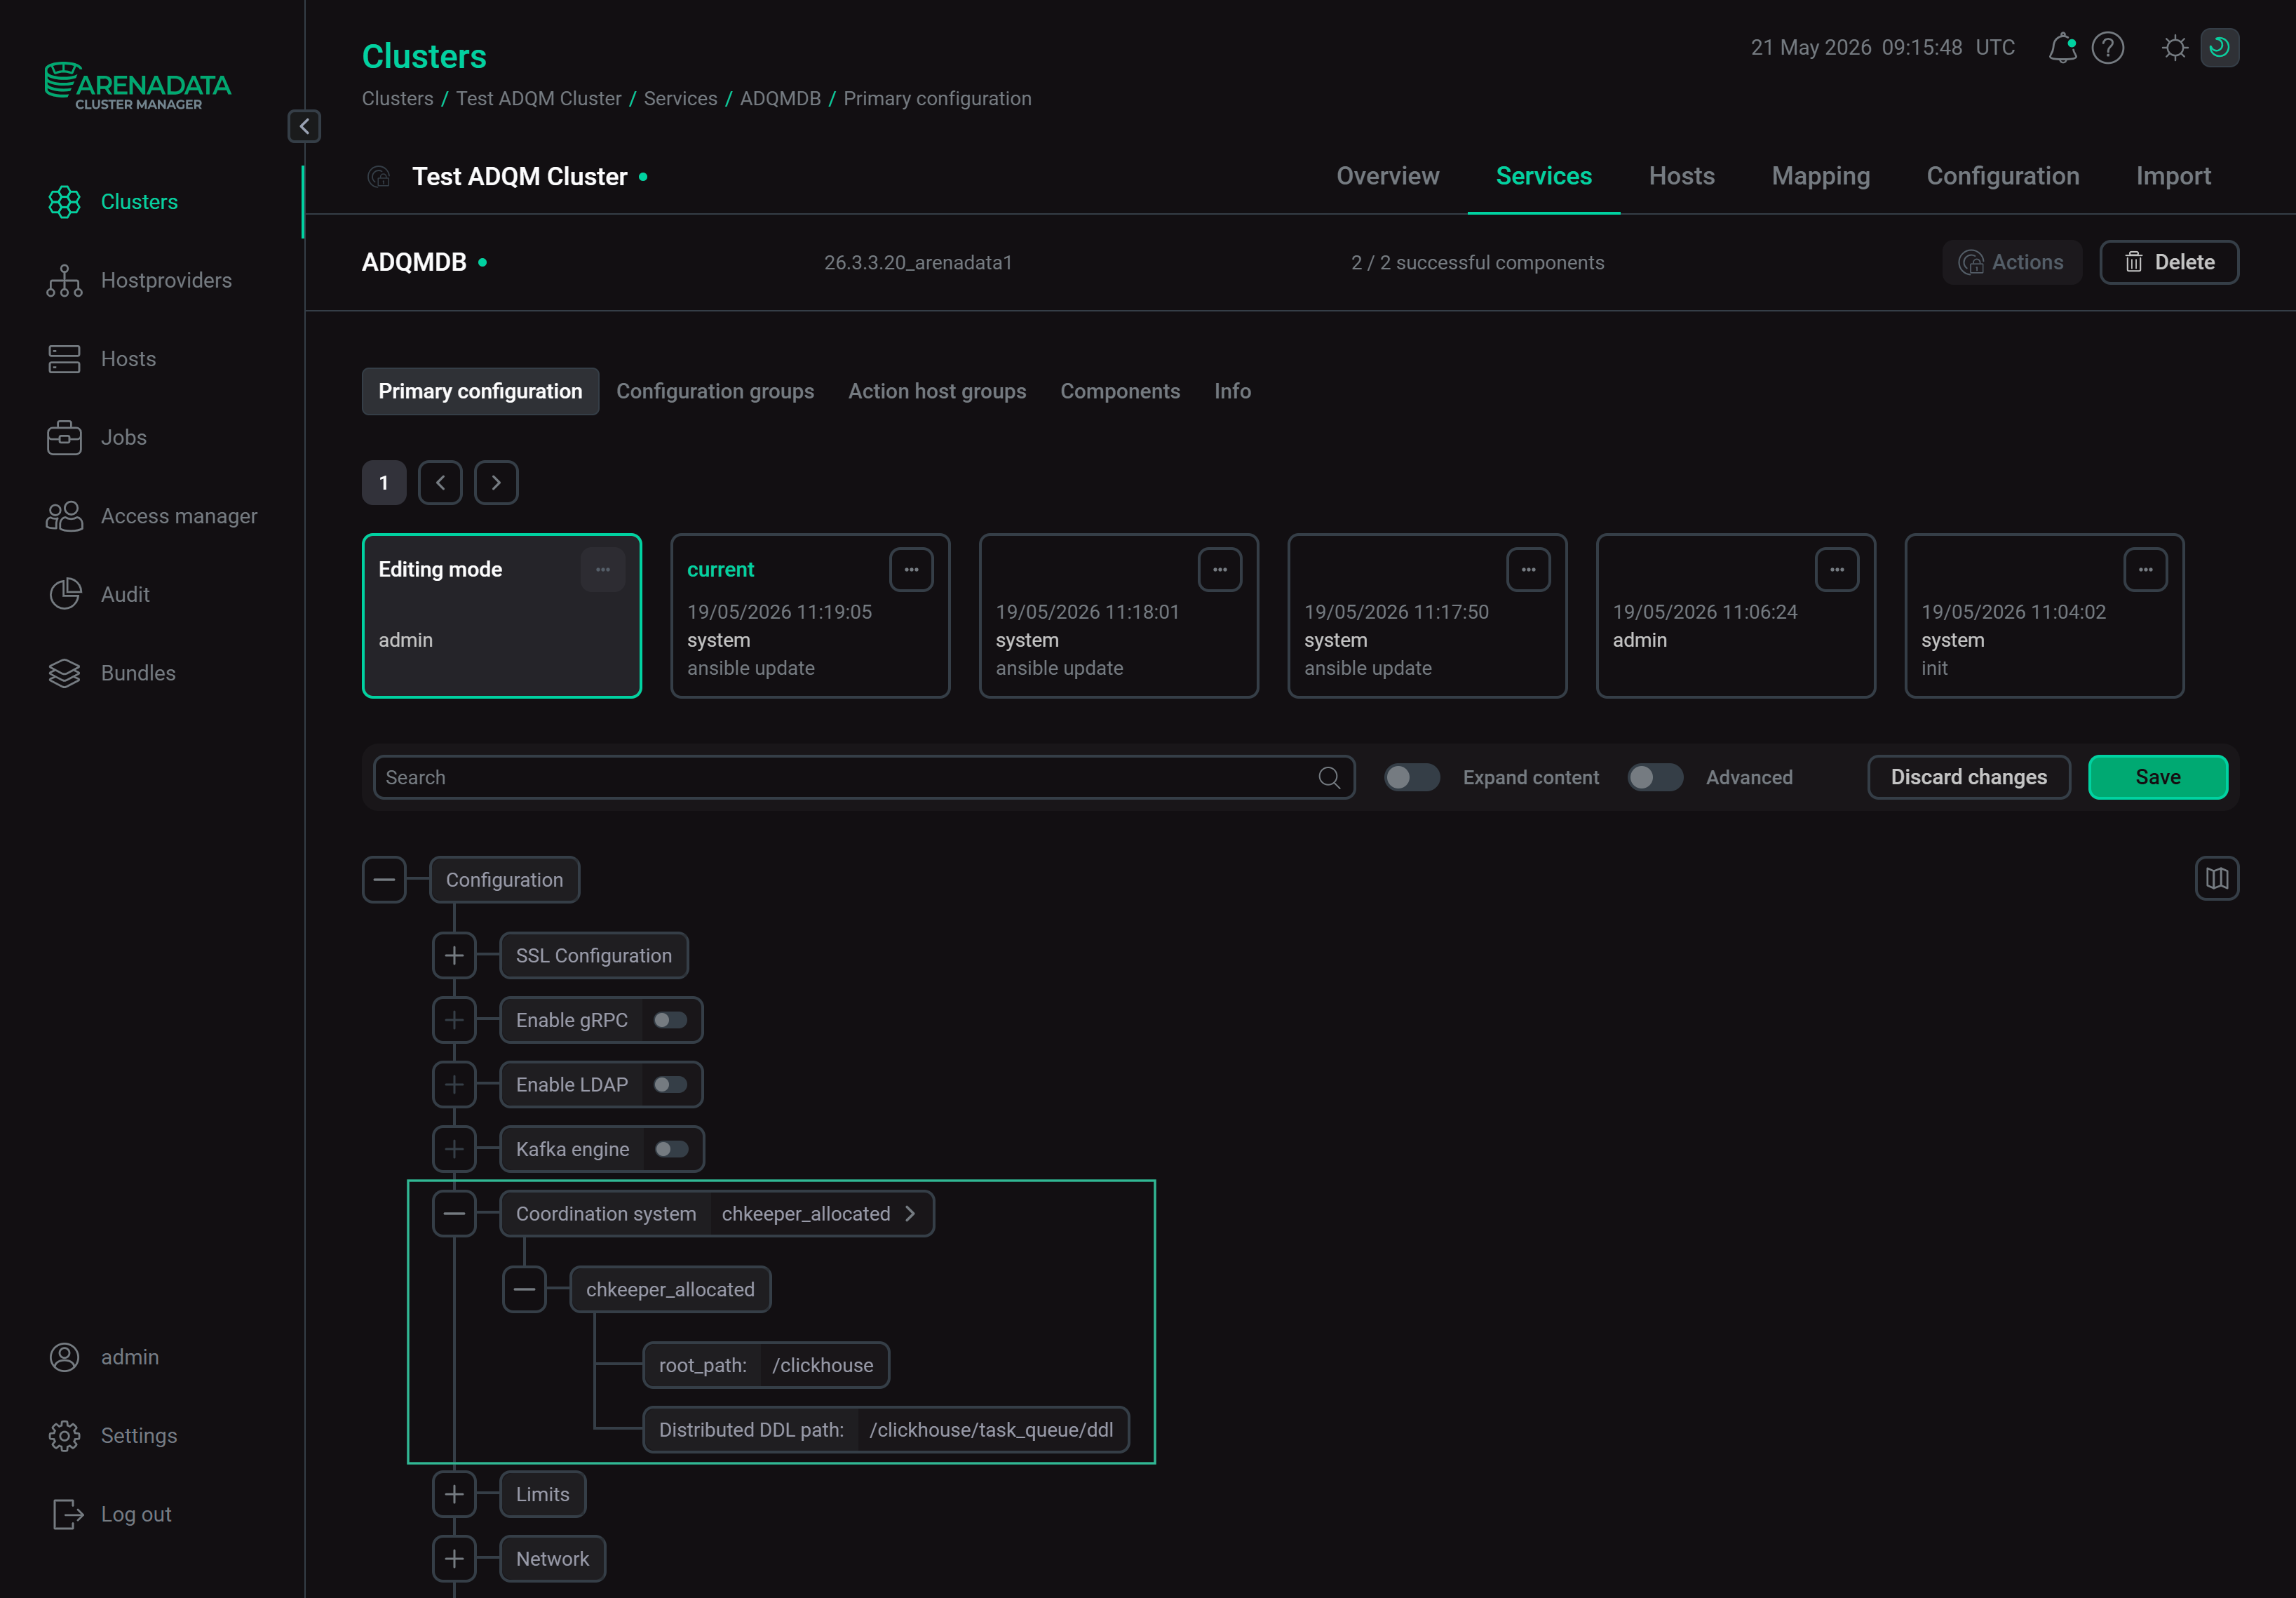Open the help icon
The width and height of the screenshot is (2296, 1598).
[x=2108, y=48]
